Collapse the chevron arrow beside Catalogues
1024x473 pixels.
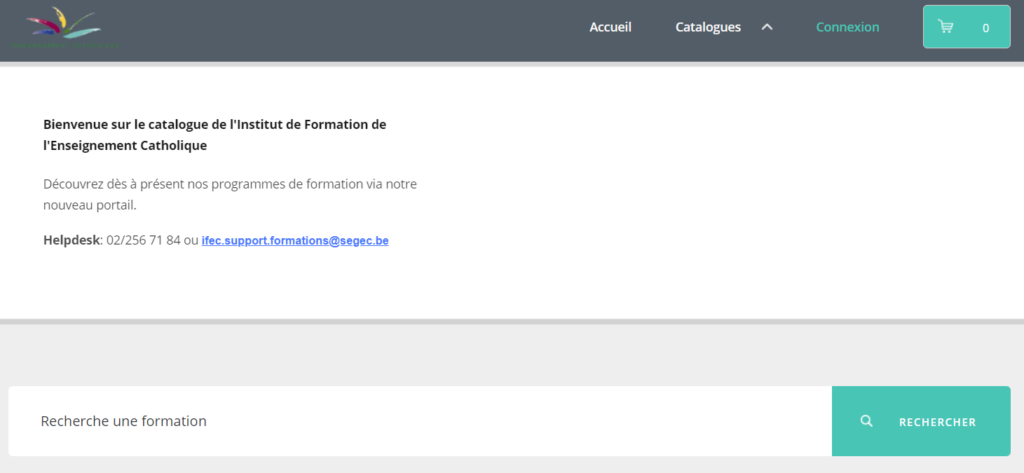click(767, 27)
